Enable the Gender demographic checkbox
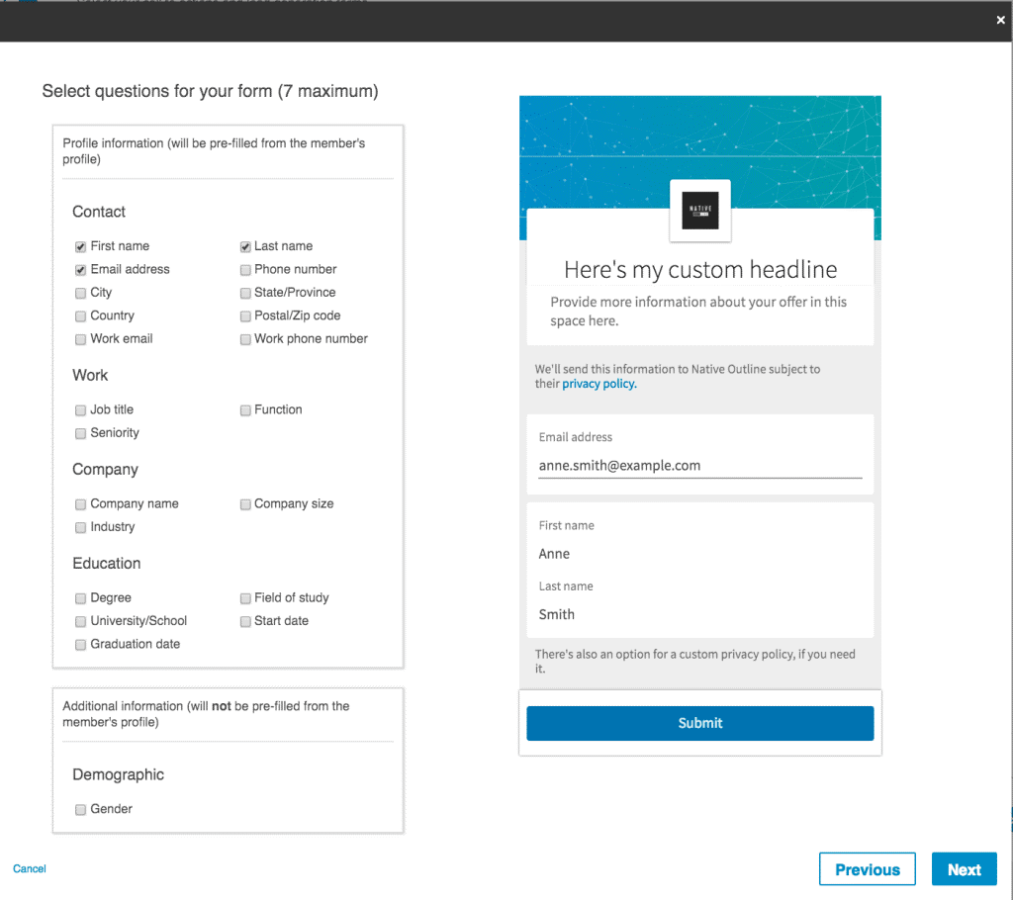 pyautogui.click(x=80, y=809)
